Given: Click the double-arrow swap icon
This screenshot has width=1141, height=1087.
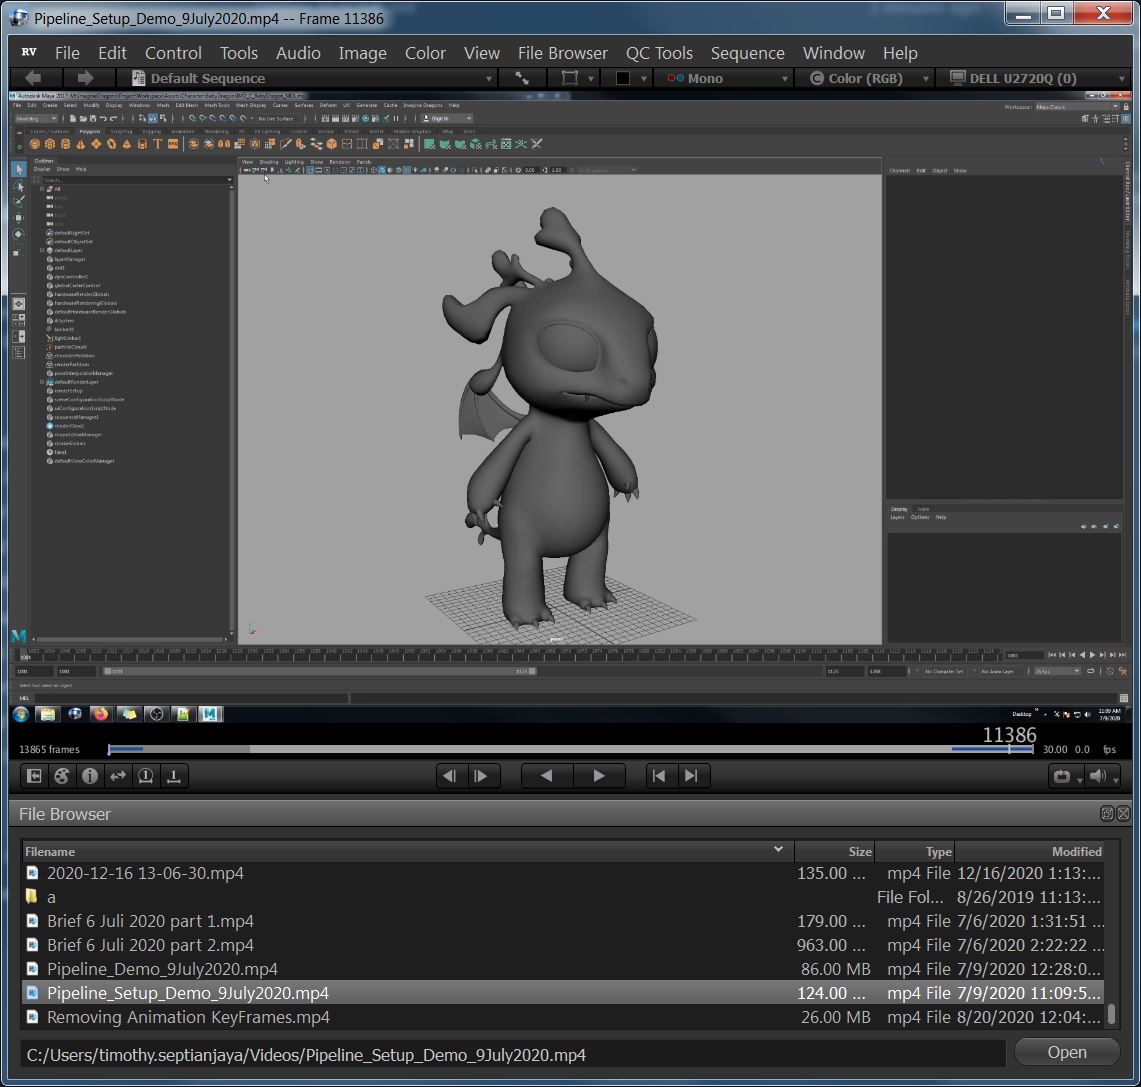Looking at the screenshot, I should [x=118, y=776].
